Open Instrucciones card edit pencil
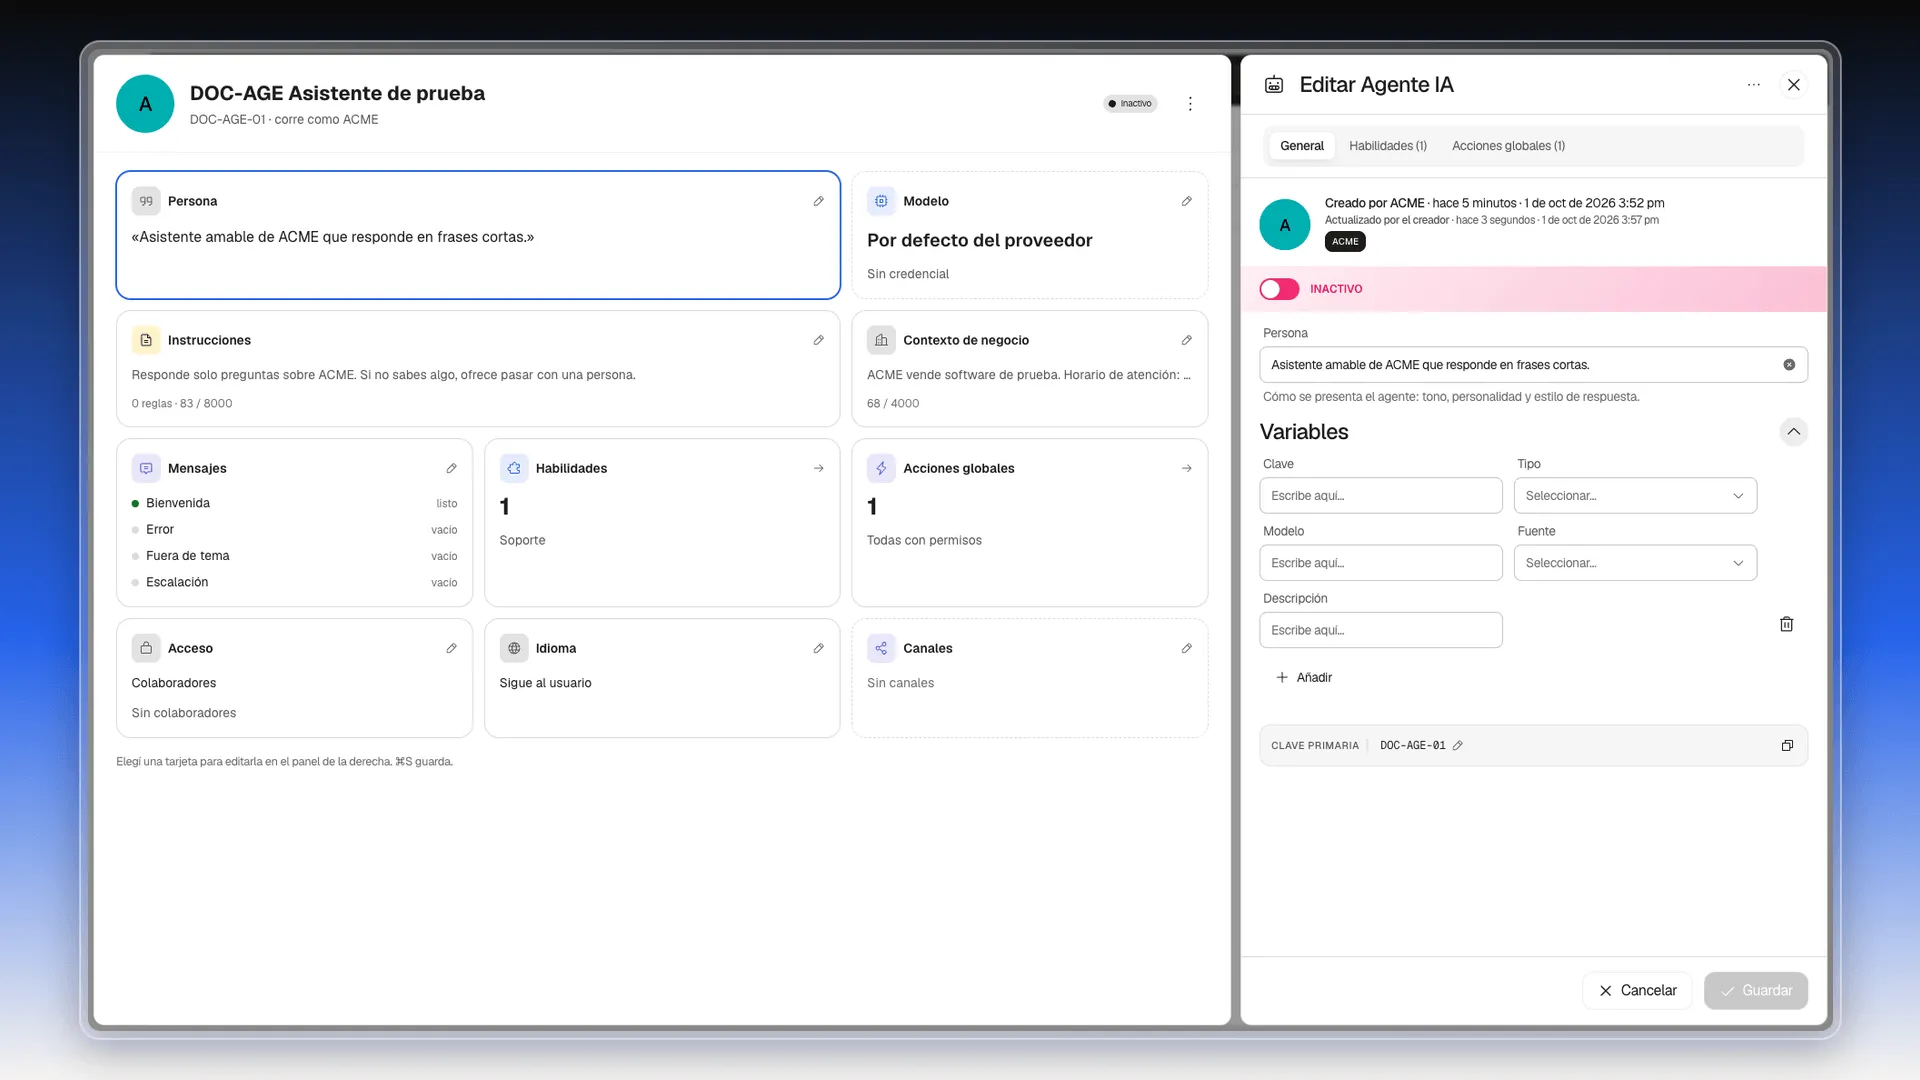 [818, 340]
